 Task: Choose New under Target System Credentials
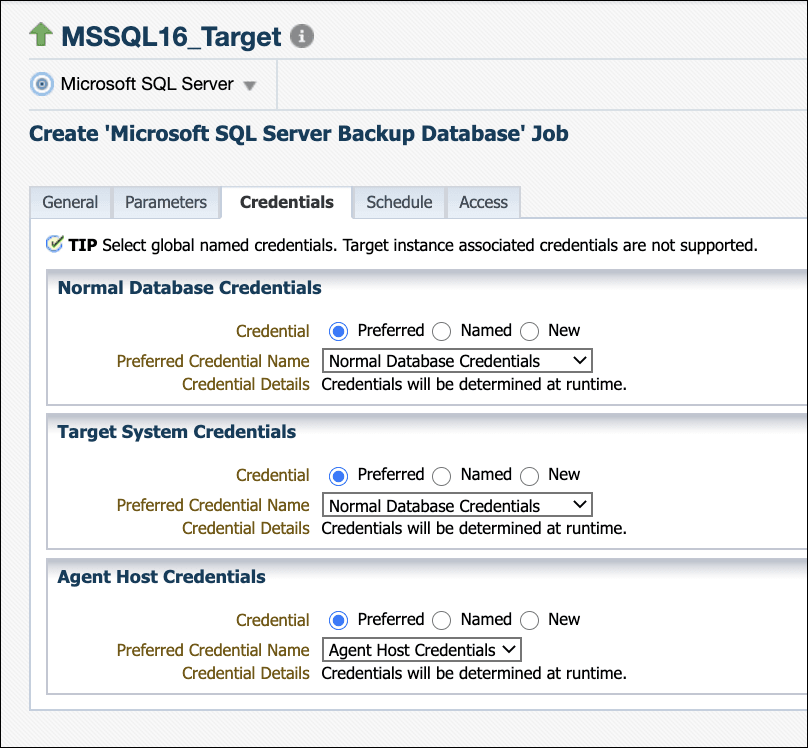point(529,475)
